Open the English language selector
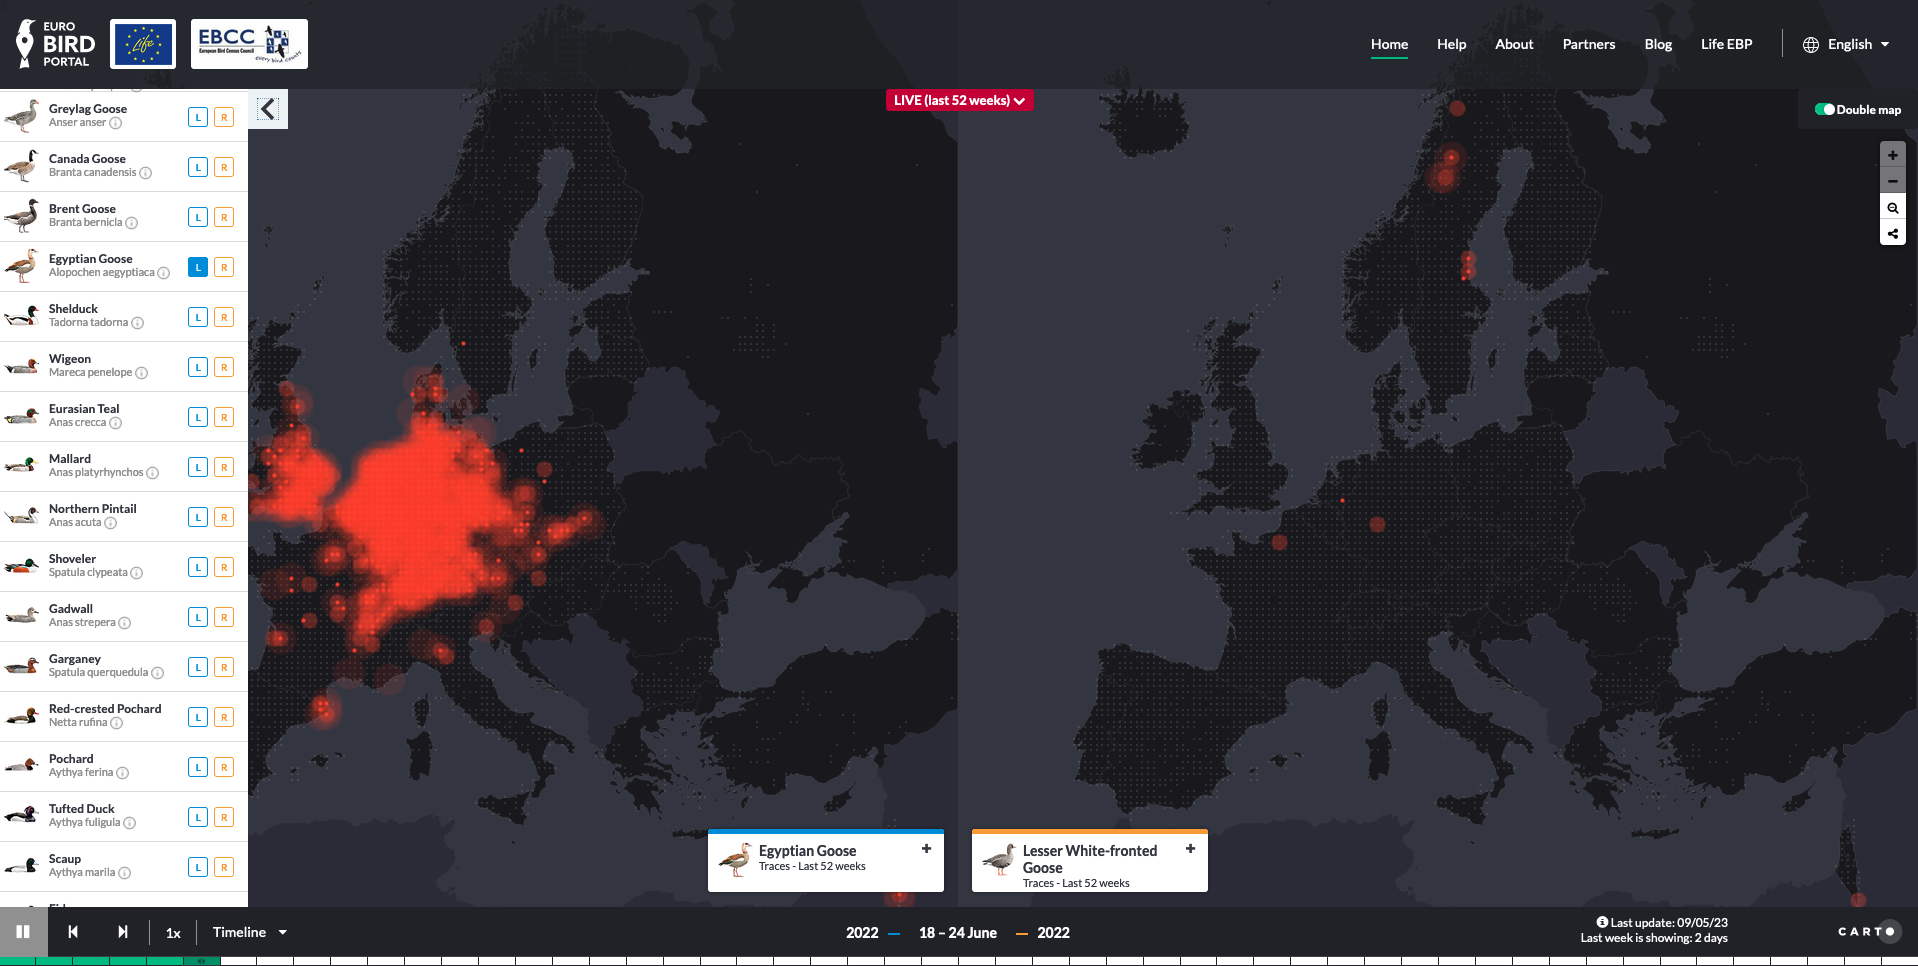This screenshot has width=1918, height=966. (1846, 44)
